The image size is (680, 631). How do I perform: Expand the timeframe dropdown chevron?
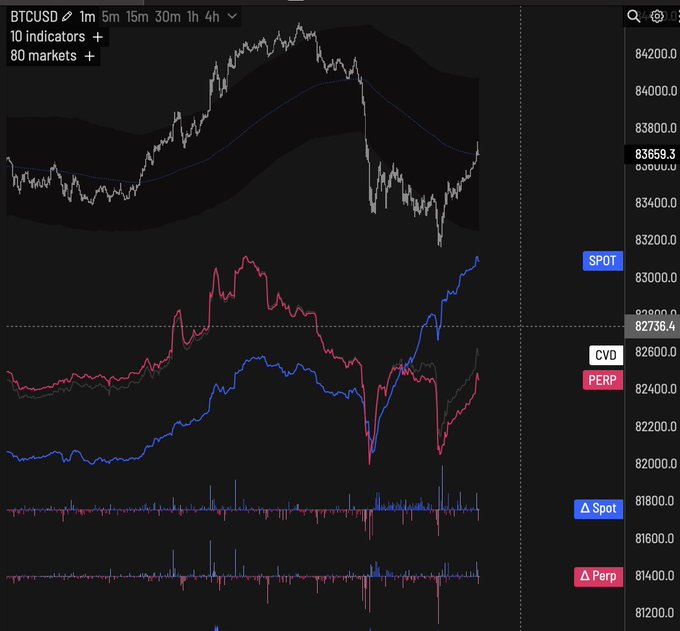232,16
